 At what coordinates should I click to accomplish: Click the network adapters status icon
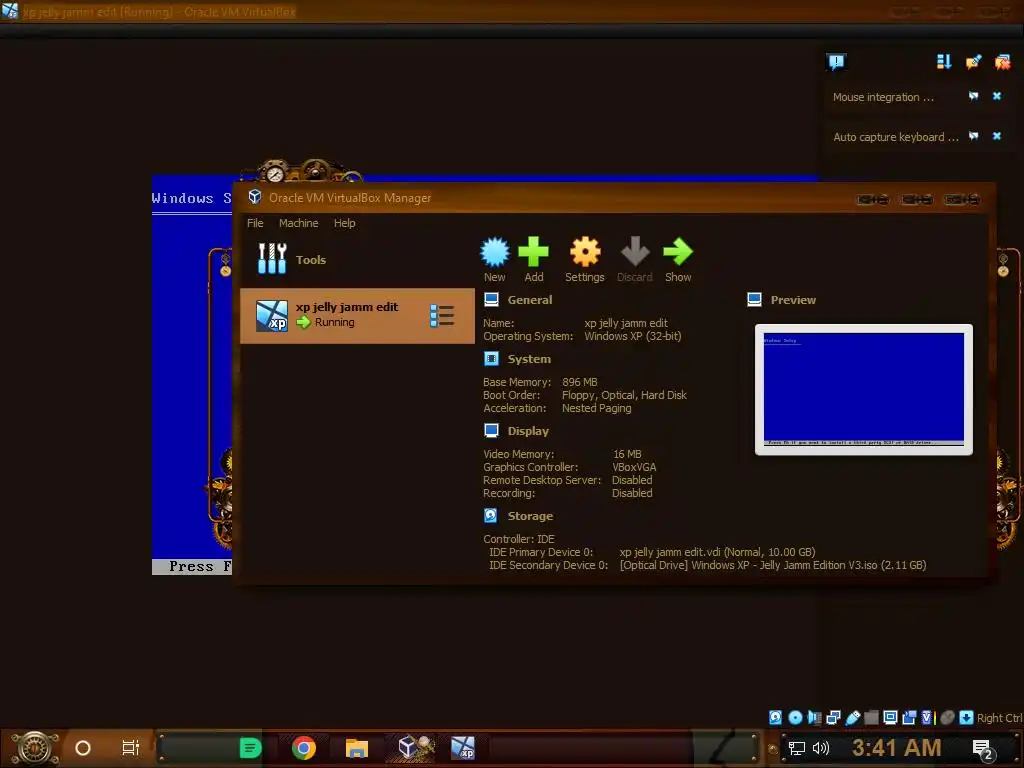[x=833, y=717]
